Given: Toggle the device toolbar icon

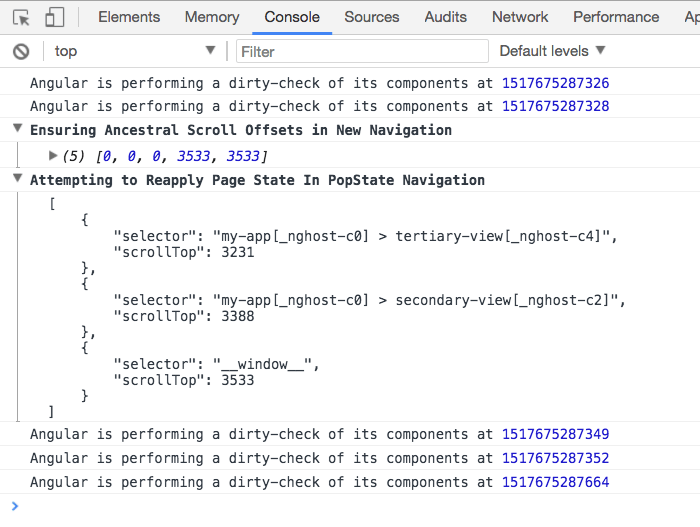Looking at the screenshot, I should point(54,17).
